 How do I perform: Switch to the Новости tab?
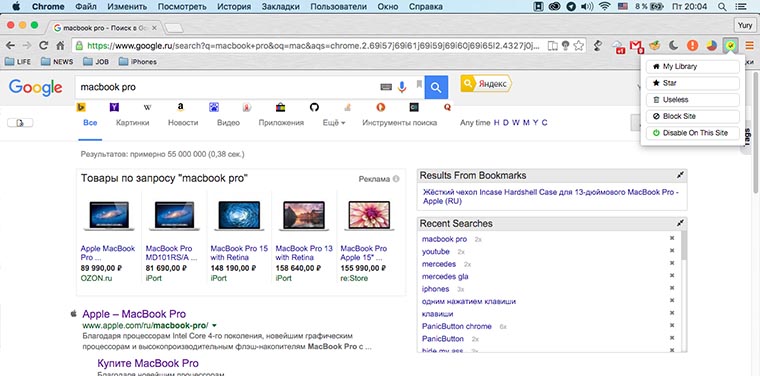(x=183, y=123)
